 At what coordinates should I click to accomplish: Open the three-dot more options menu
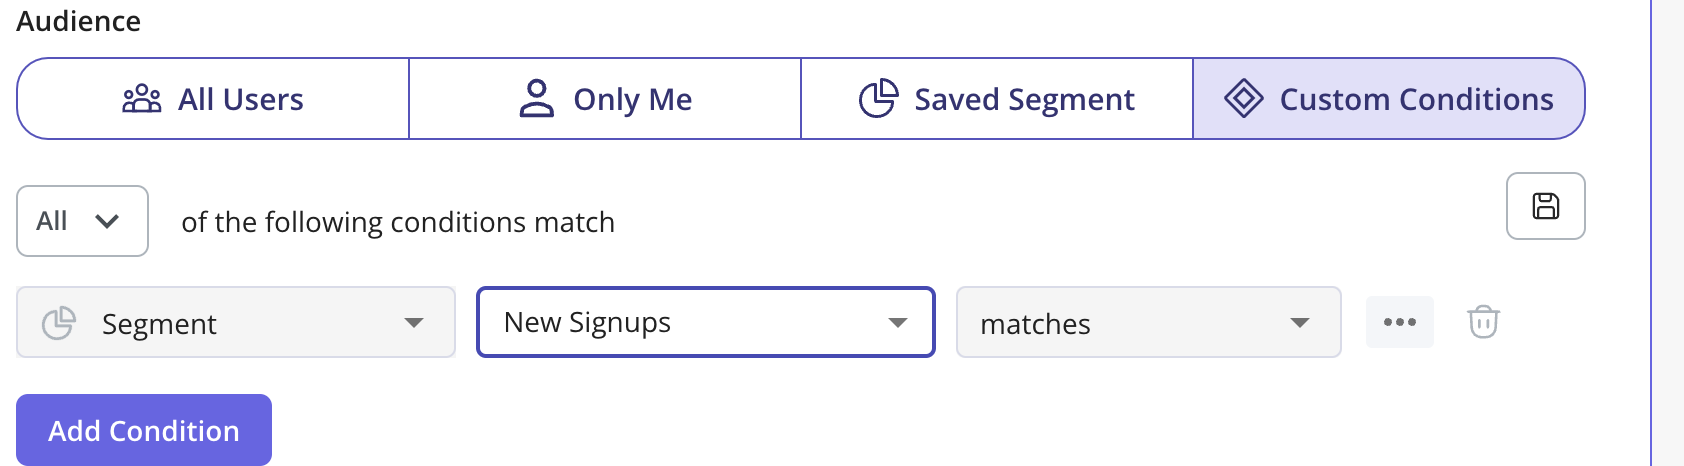[x=1400, y=322]
